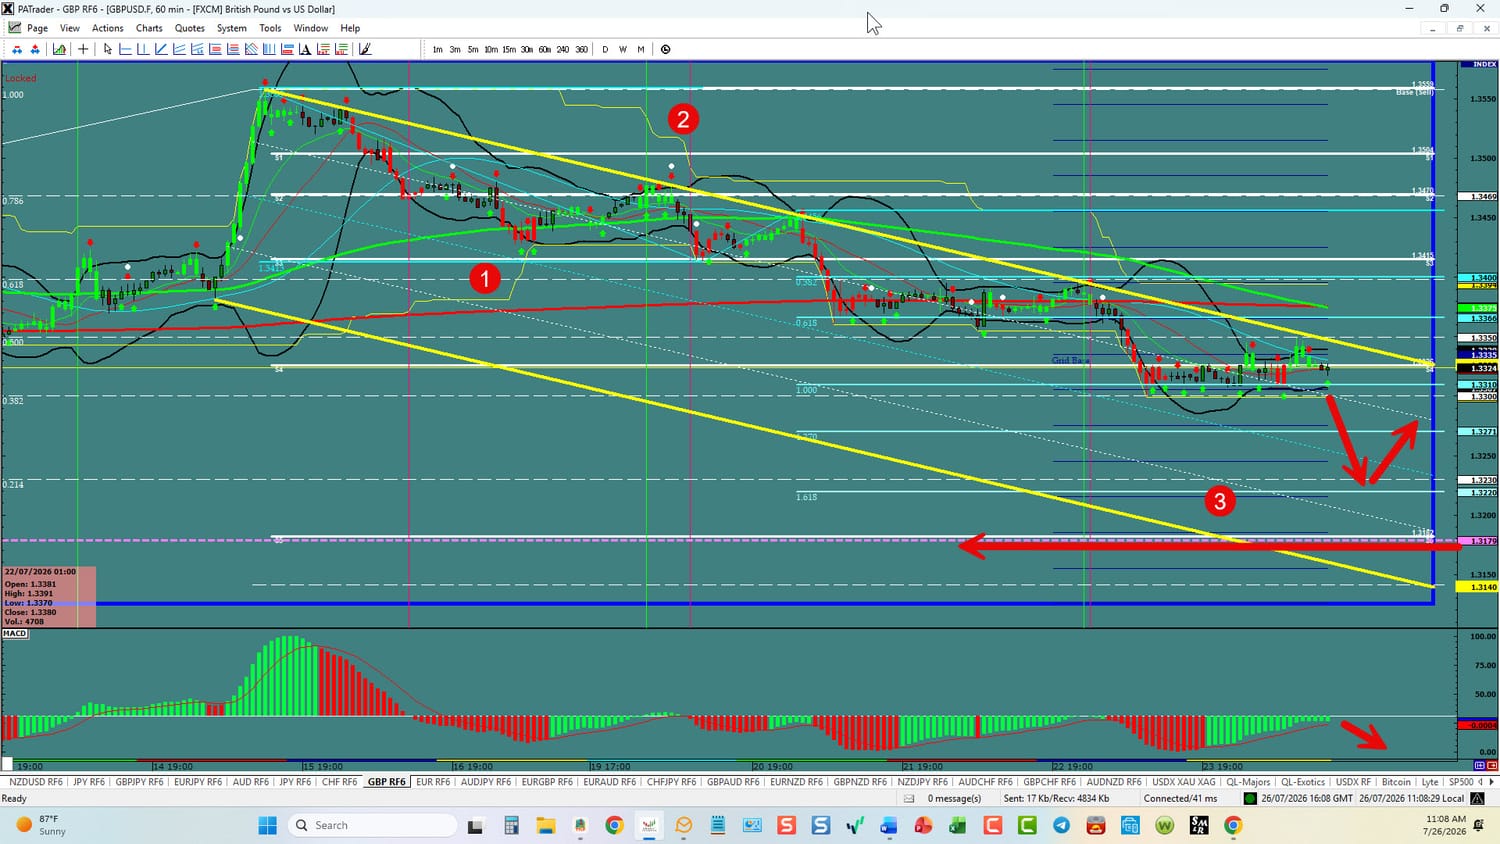Screen dimensions: 1500x844
Task: Click the 1.3179 price axis label
Action: click(x=1478, y=541)
